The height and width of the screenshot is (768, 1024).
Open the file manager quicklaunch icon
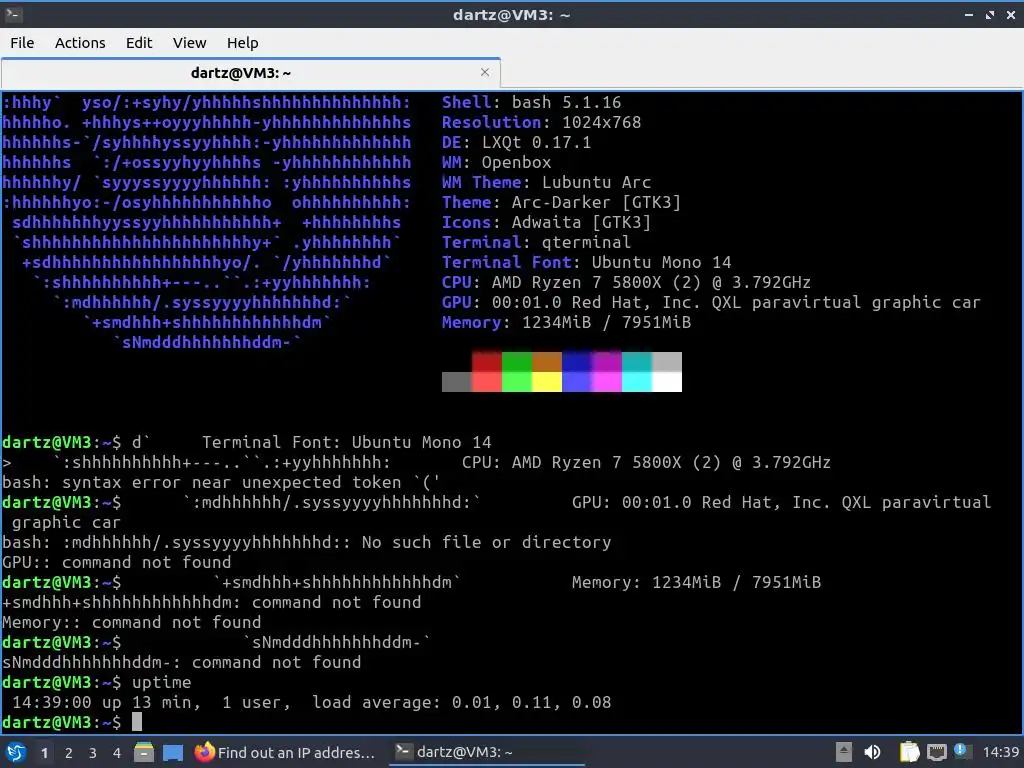[144, 752]
